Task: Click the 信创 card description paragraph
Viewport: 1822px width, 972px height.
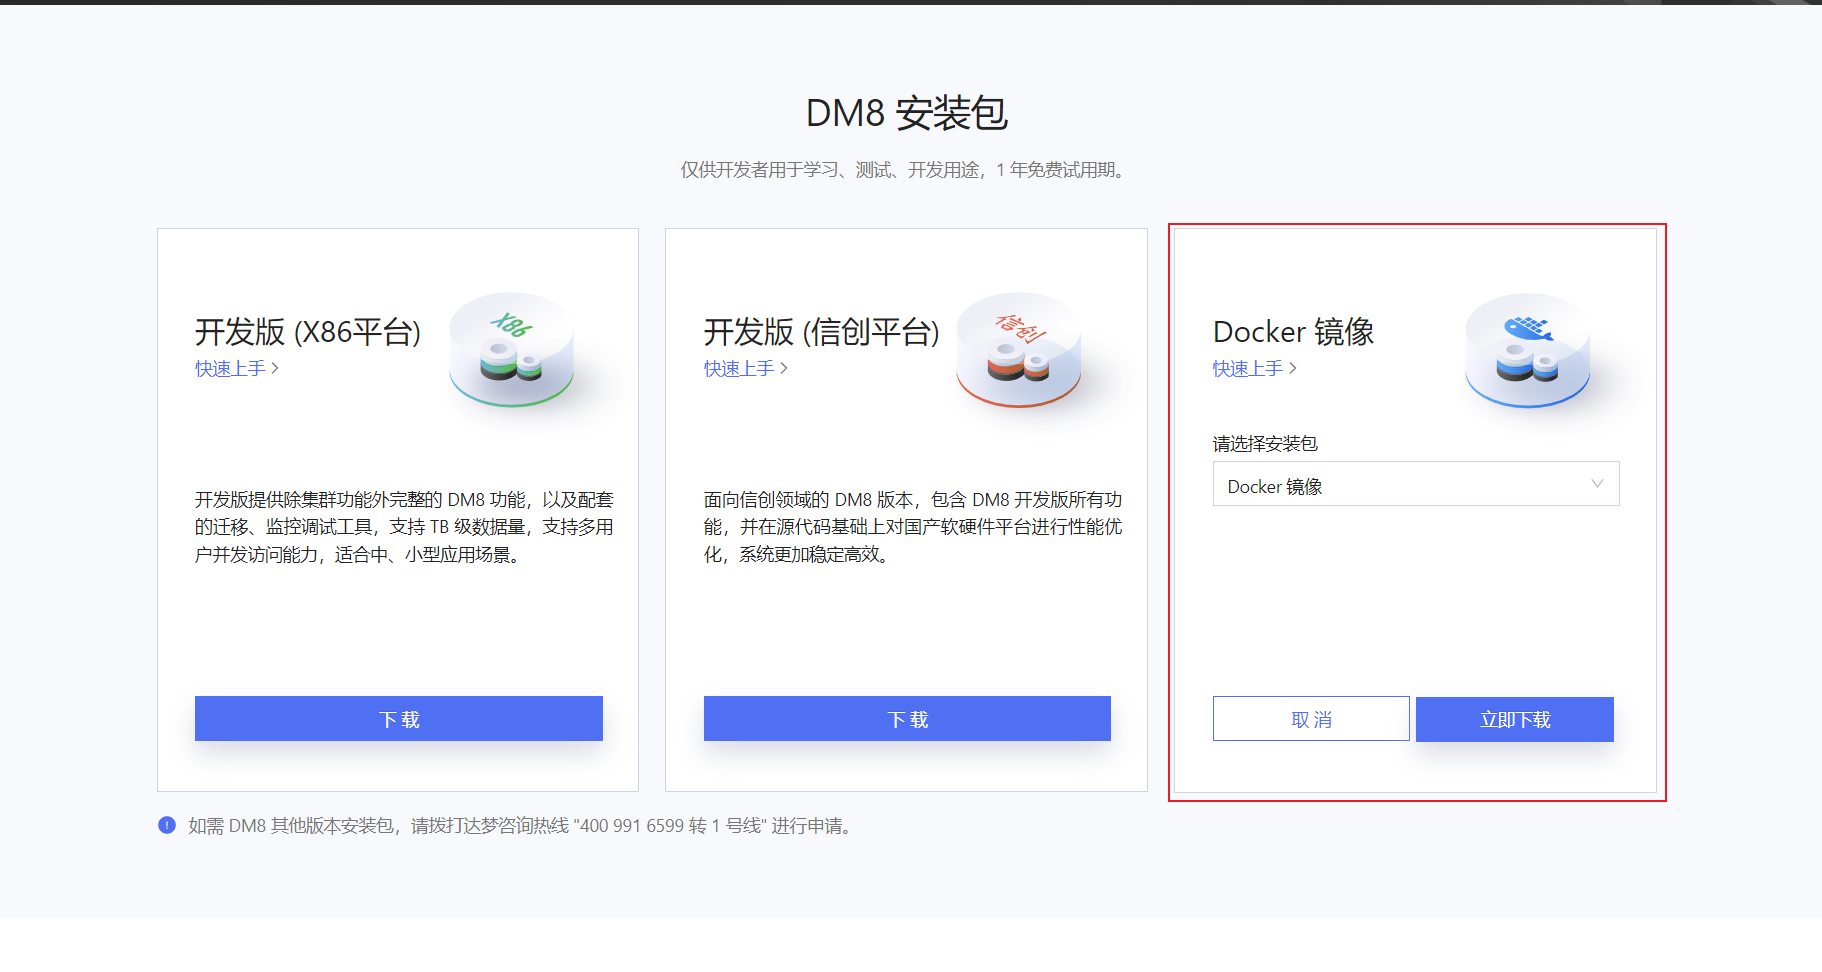Action: [913, 527]
